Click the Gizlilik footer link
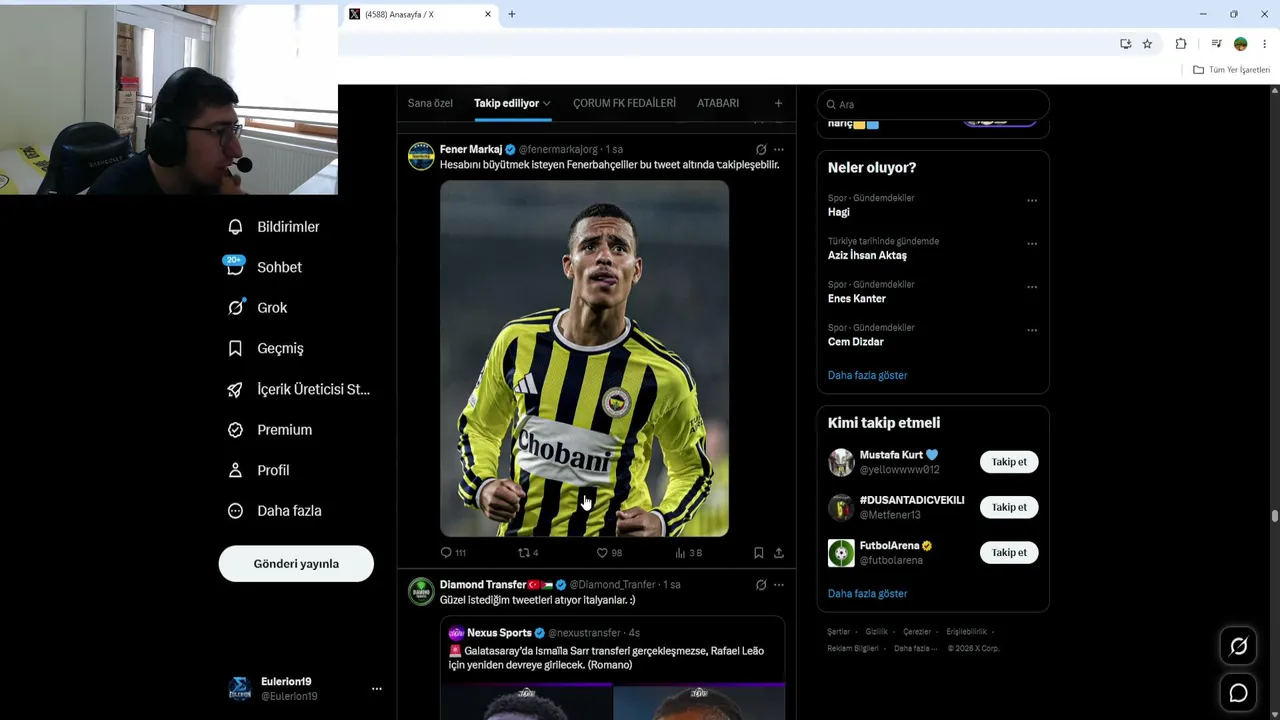This screenshot has height=720, width=1280. click(x=876, y=632)
